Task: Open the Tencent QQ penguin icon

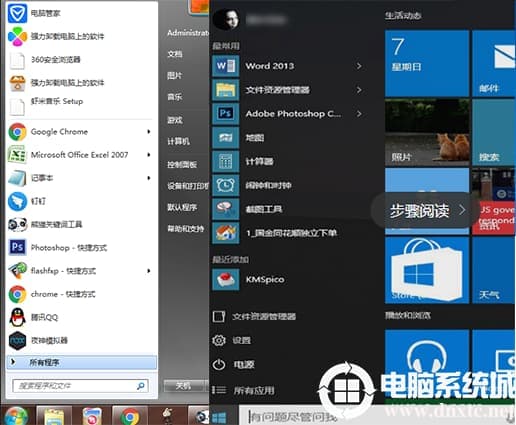Action: click(17, 317)
